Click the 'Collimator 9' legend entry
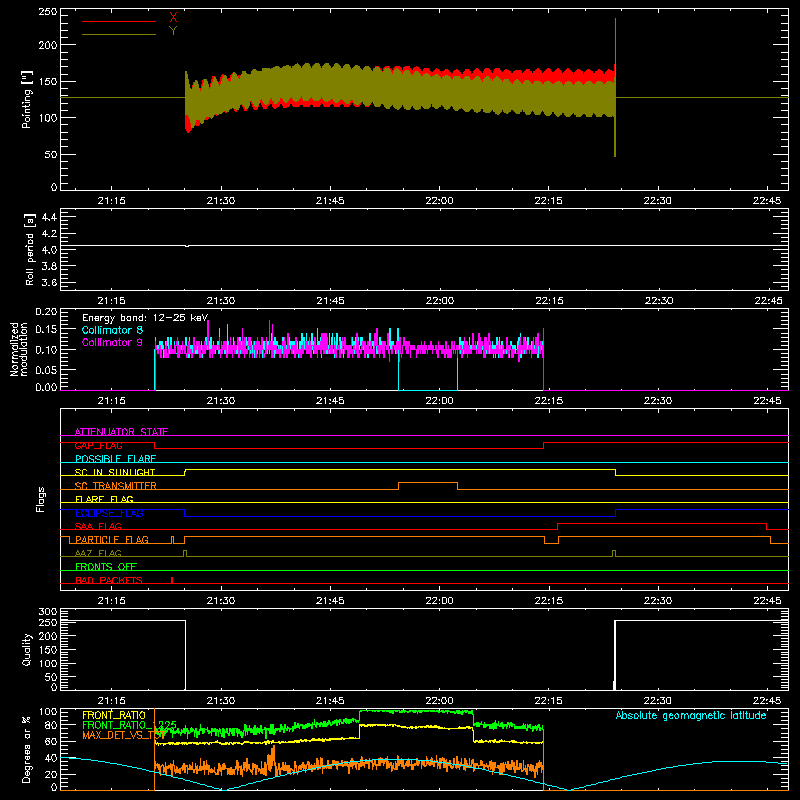 pos(112,342)
